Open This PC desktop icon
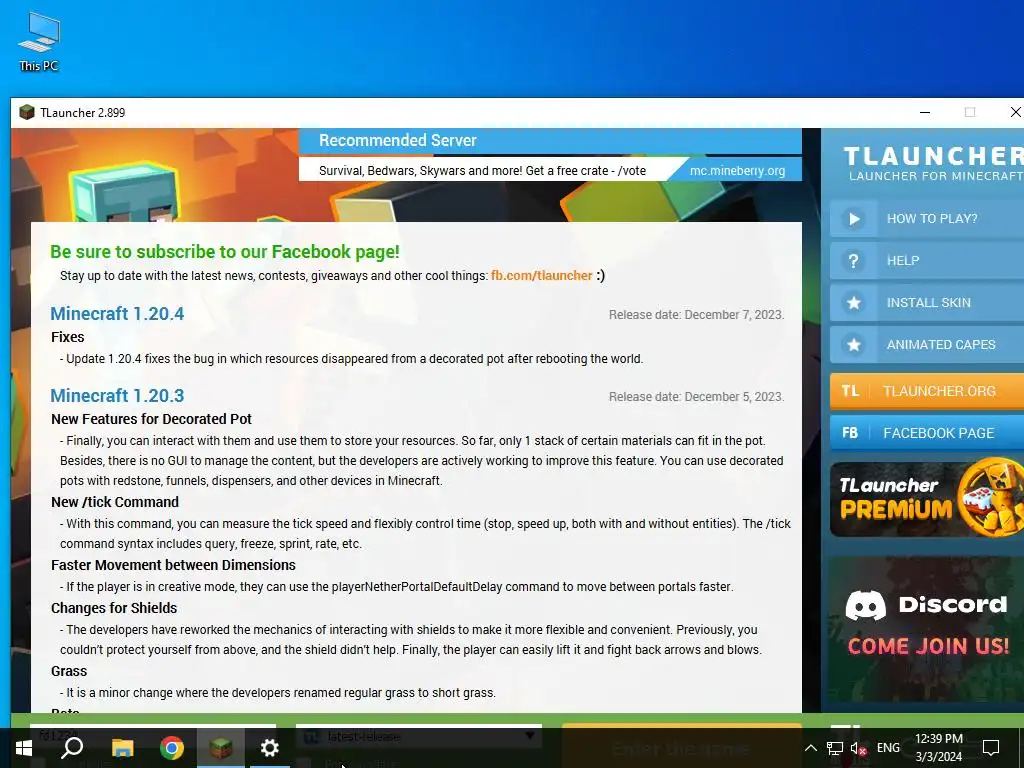Screen dimensions: 1024x768 coord(39,41)
